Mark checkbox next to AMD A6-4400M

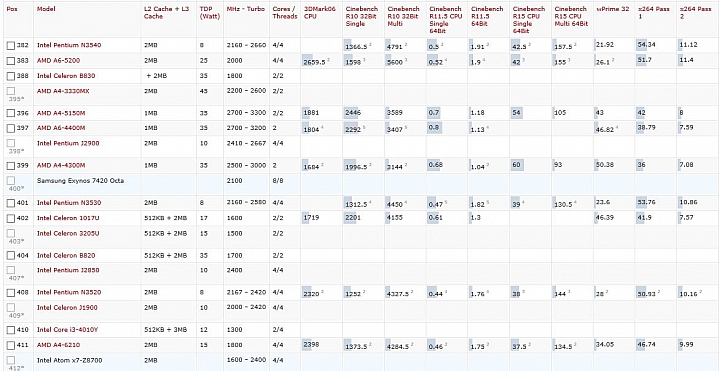click(11, 128)
